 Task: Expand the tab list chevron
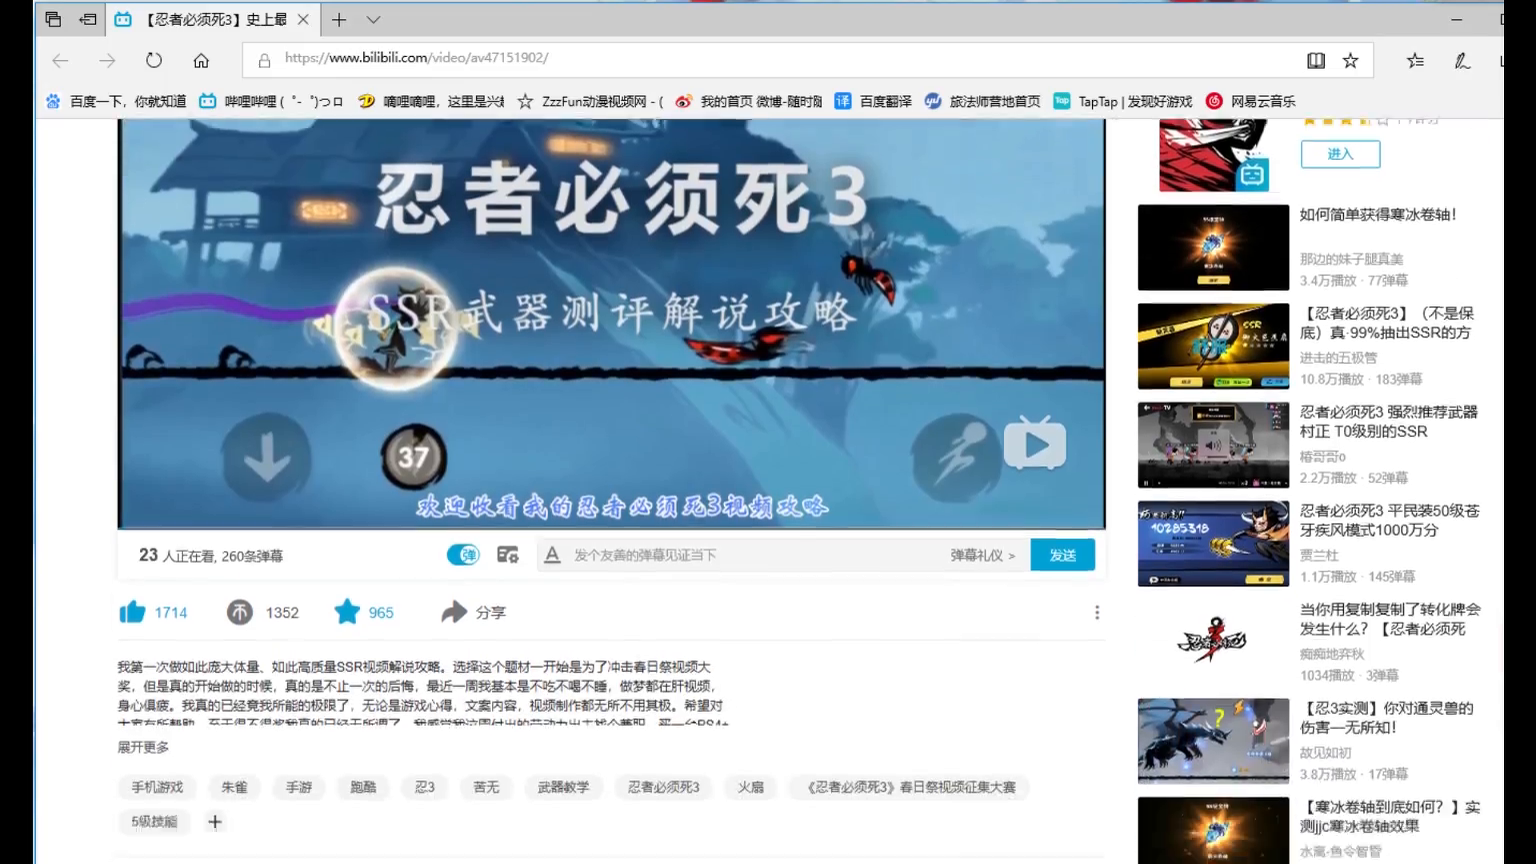click(x=373, y=19)
